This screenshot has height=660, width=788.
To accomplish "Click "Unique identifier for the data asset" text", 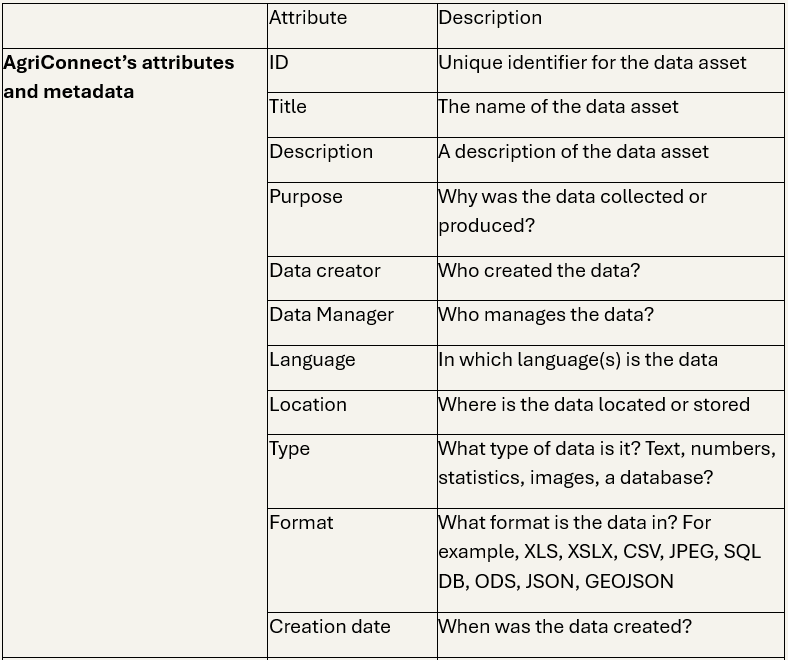I will (592, 63).
